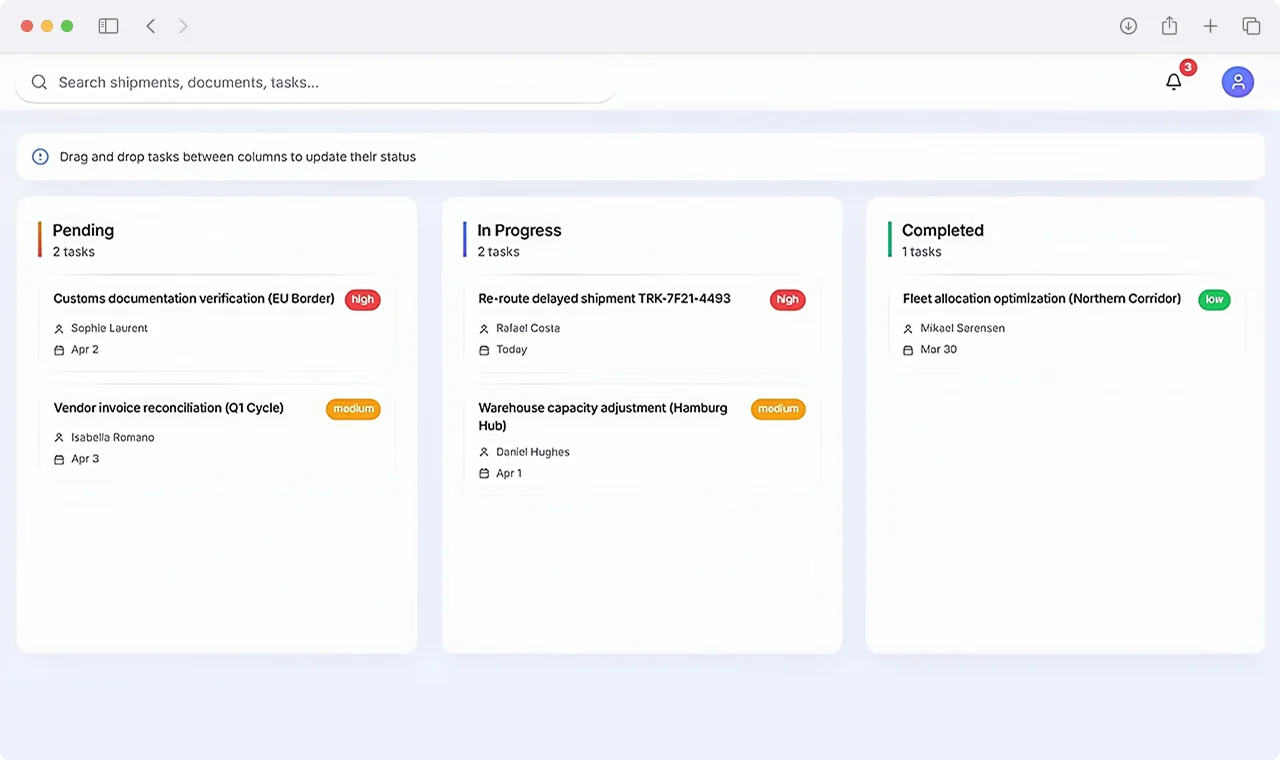Open the Warehouse capacity adjustment task
Viewport: 1280px width, 760px height.
[642, 441]
